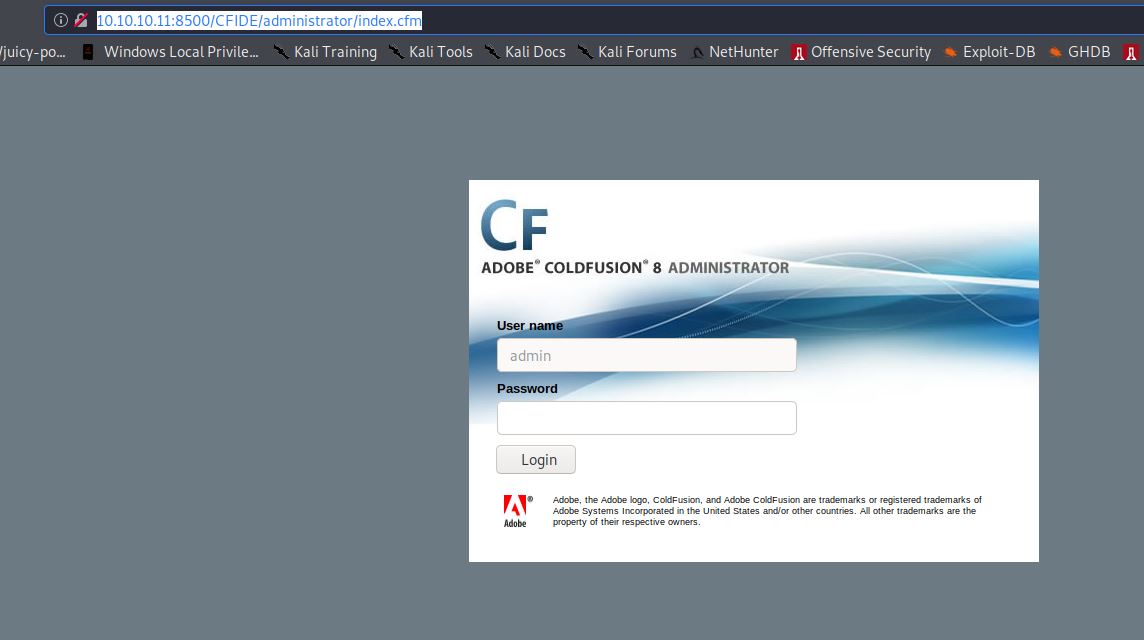Click the Password label
Screen dimensions: 1144x640
pyautogui.click(x=527, y=389)
